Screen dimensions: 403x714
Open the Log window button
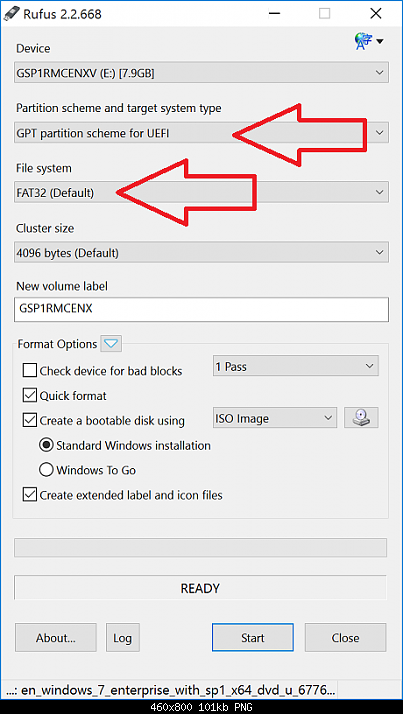click(122, 638)
